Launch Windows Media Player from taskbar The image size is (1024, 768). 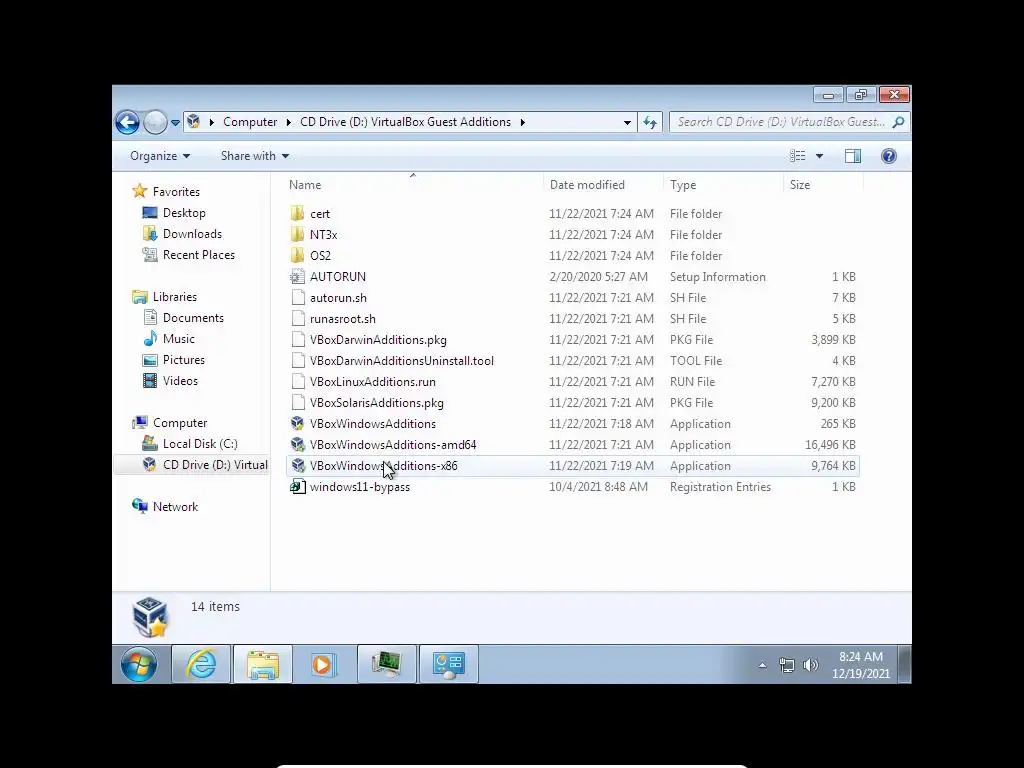point(324,664)
